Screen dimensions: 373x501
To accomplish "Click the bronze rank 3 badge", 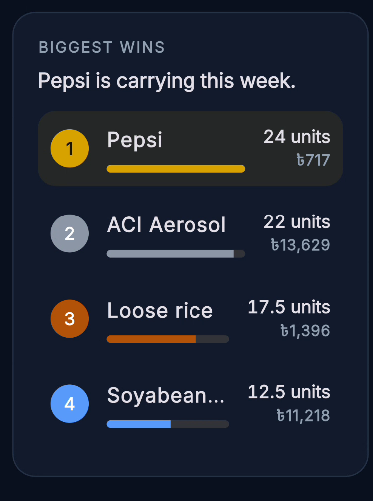I will click(70, 319).
